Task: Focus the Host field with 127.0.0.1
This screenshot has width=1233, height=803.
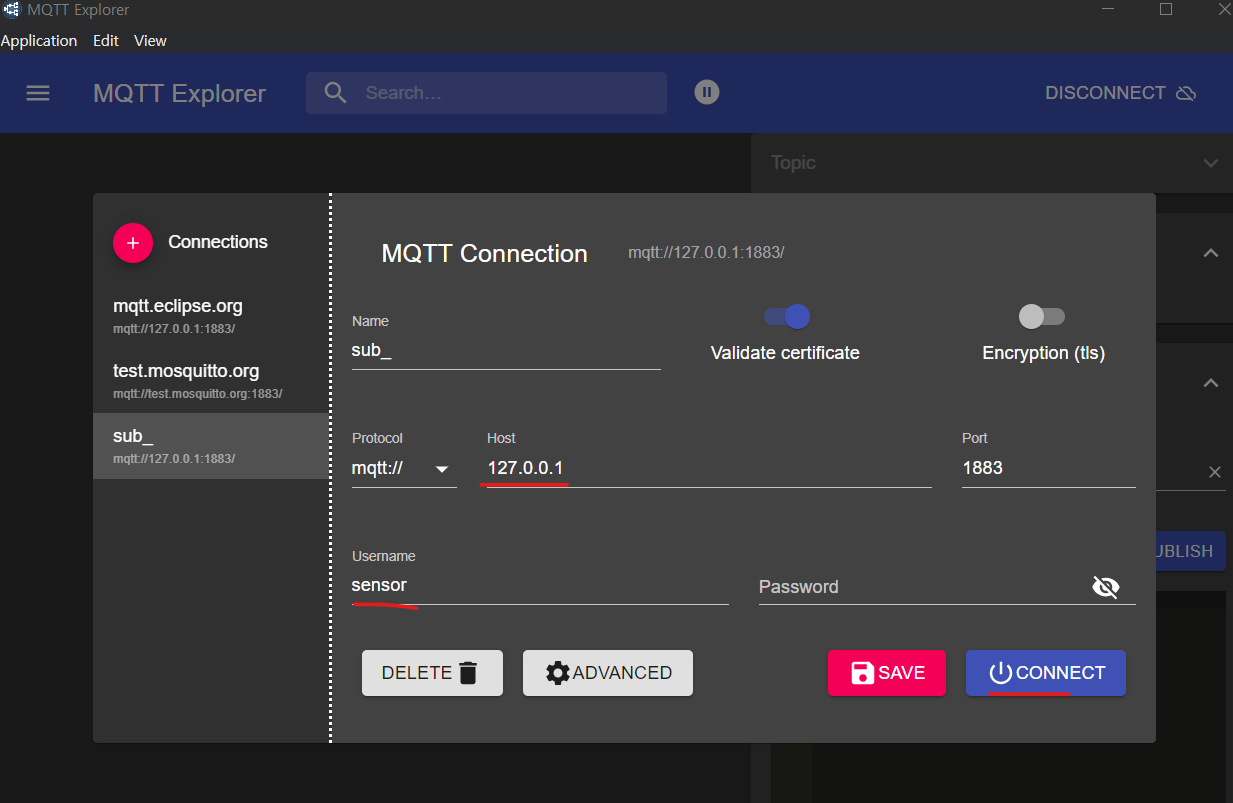Action: coord(709,468)
